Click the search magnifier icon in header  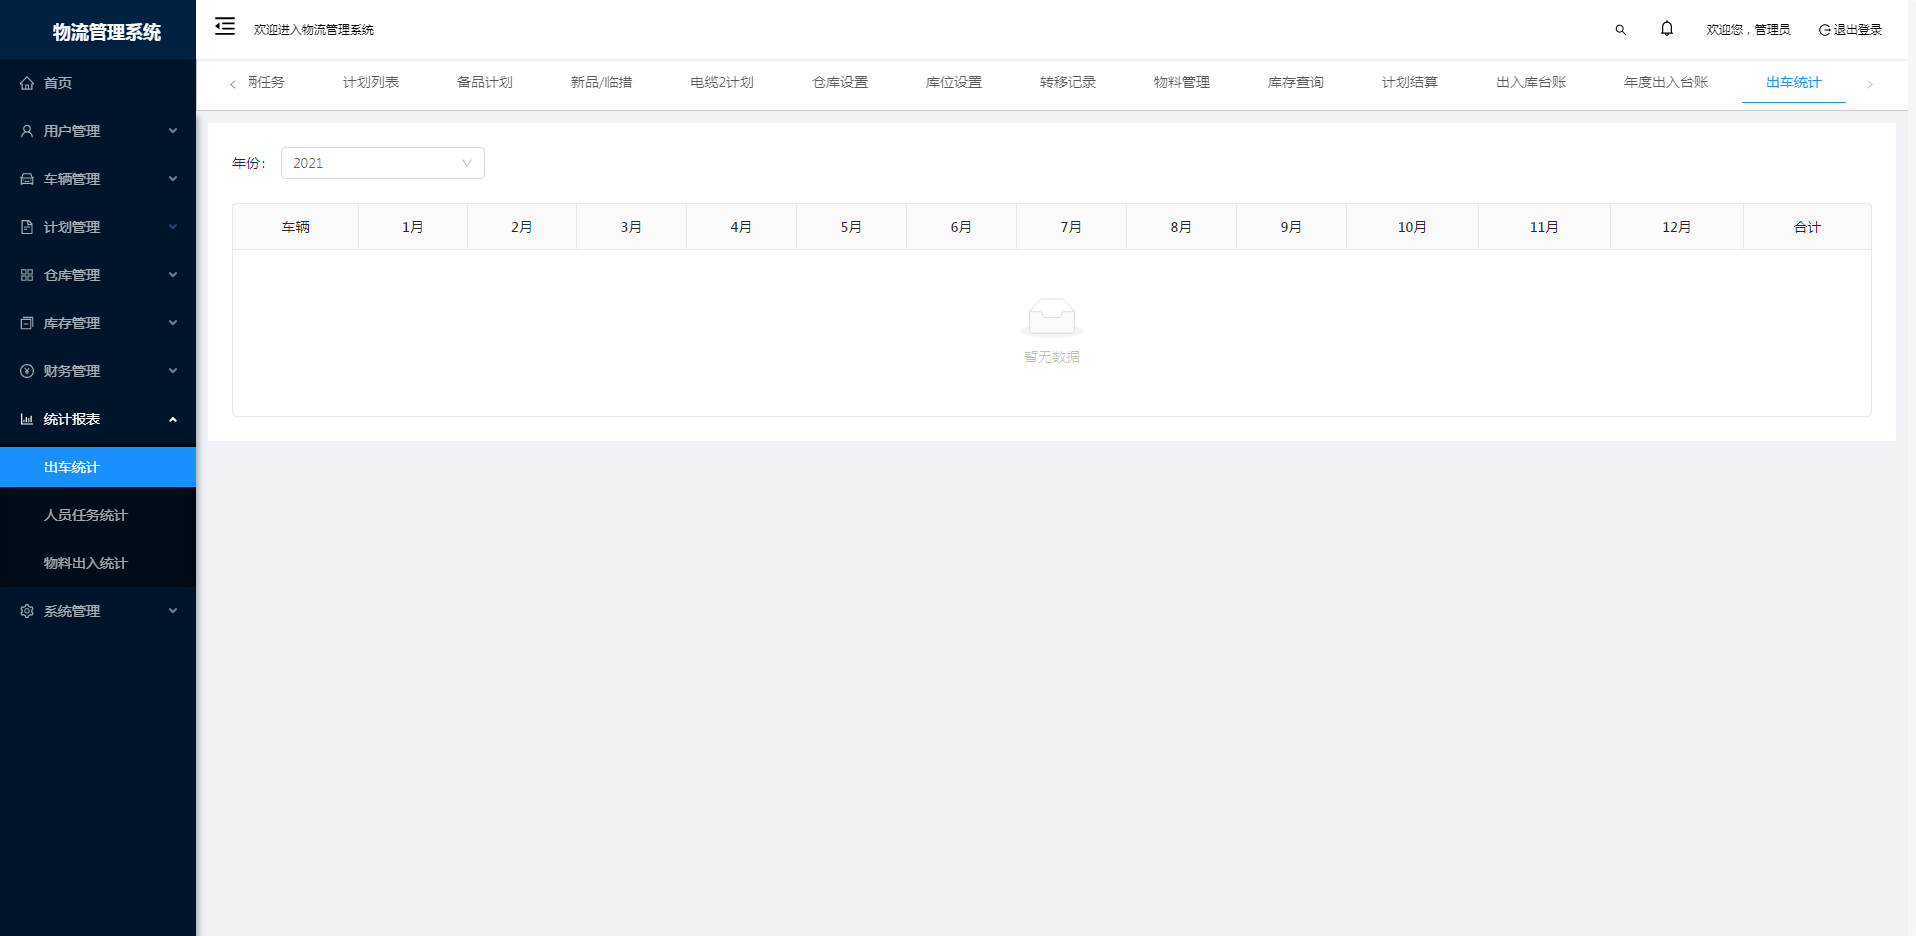(1620, 30)
